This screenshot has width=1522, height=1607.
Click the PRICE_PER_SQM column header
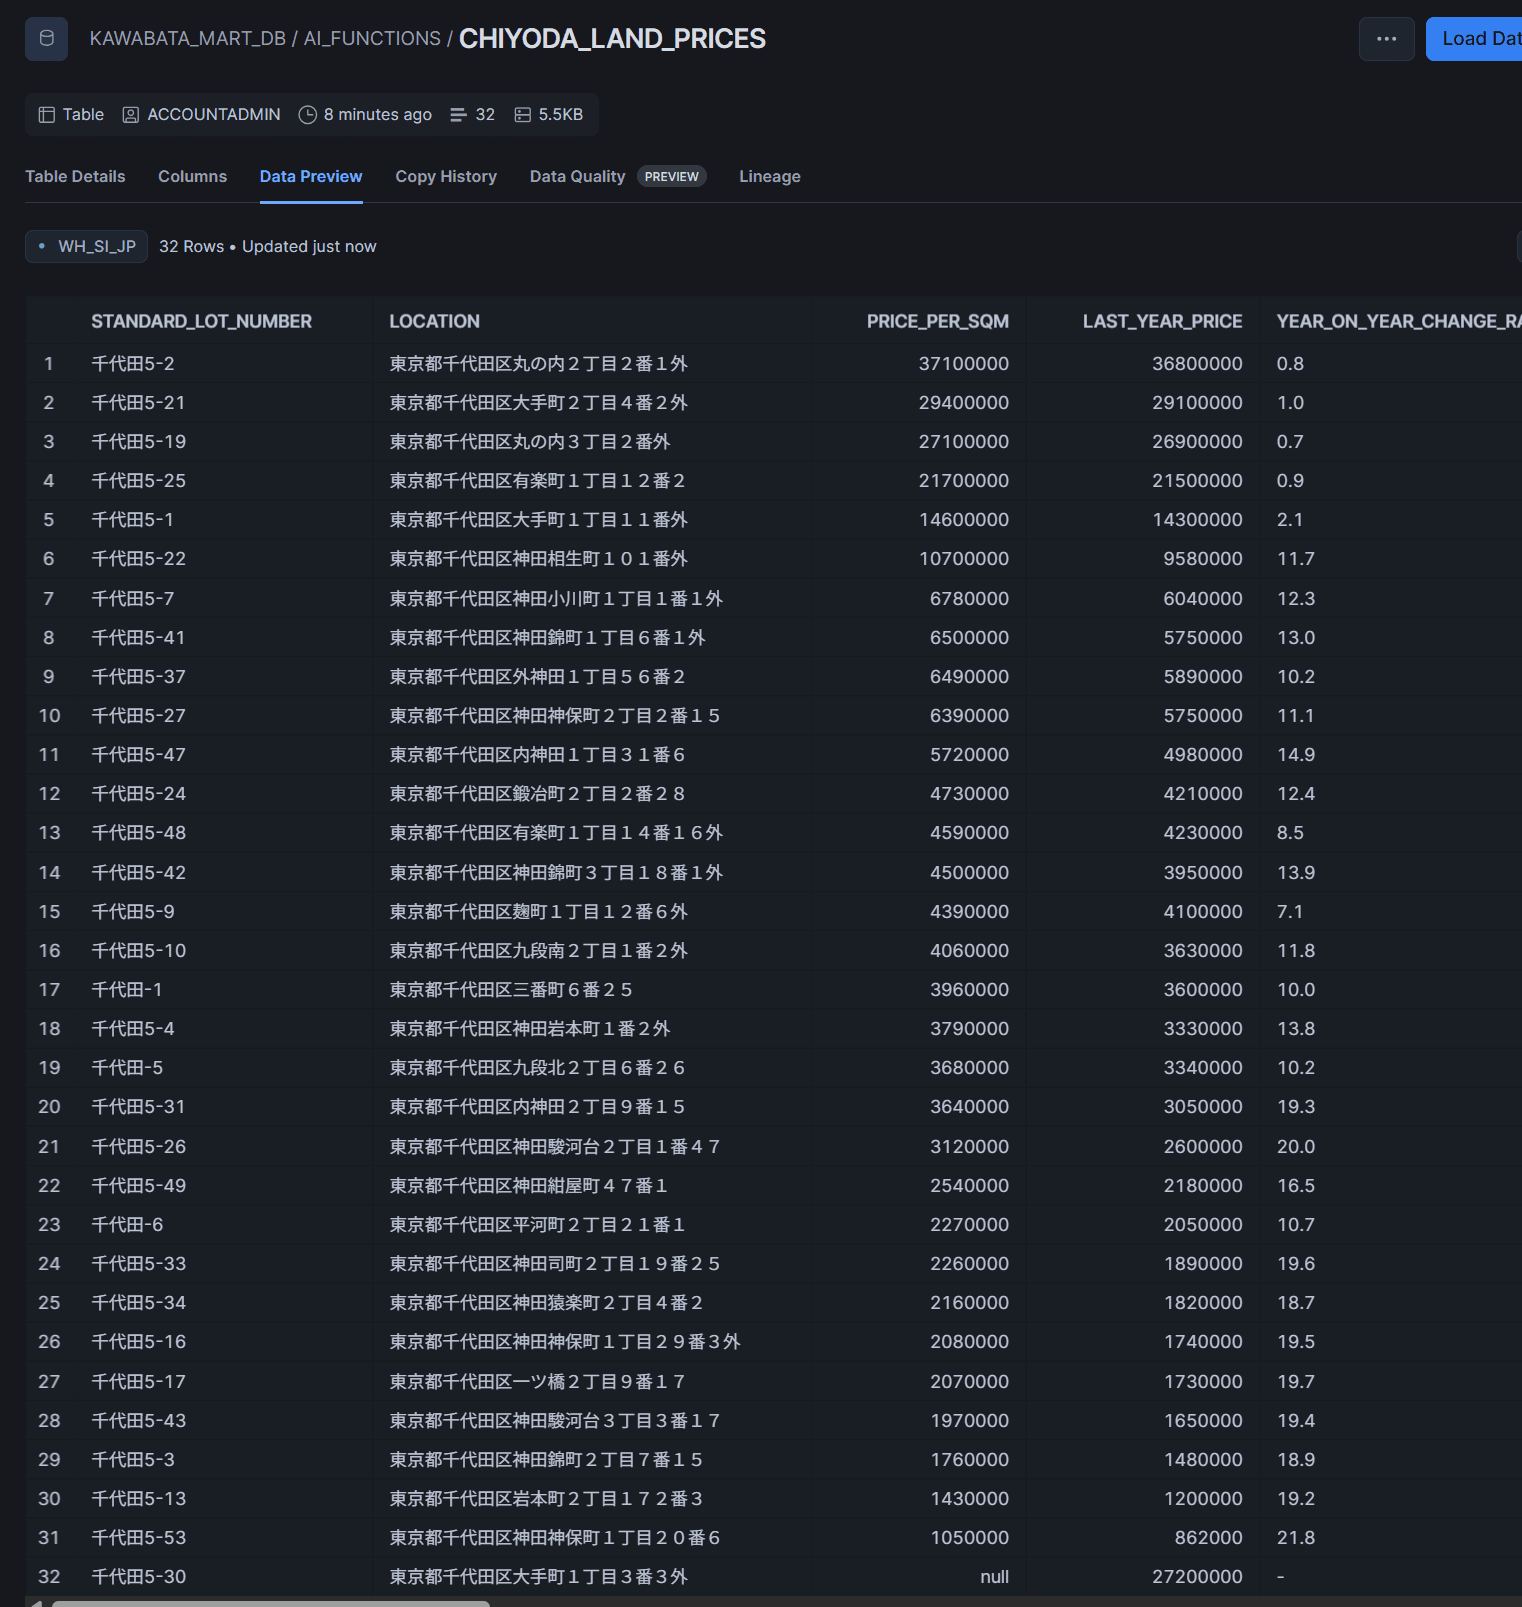(937, 321)
